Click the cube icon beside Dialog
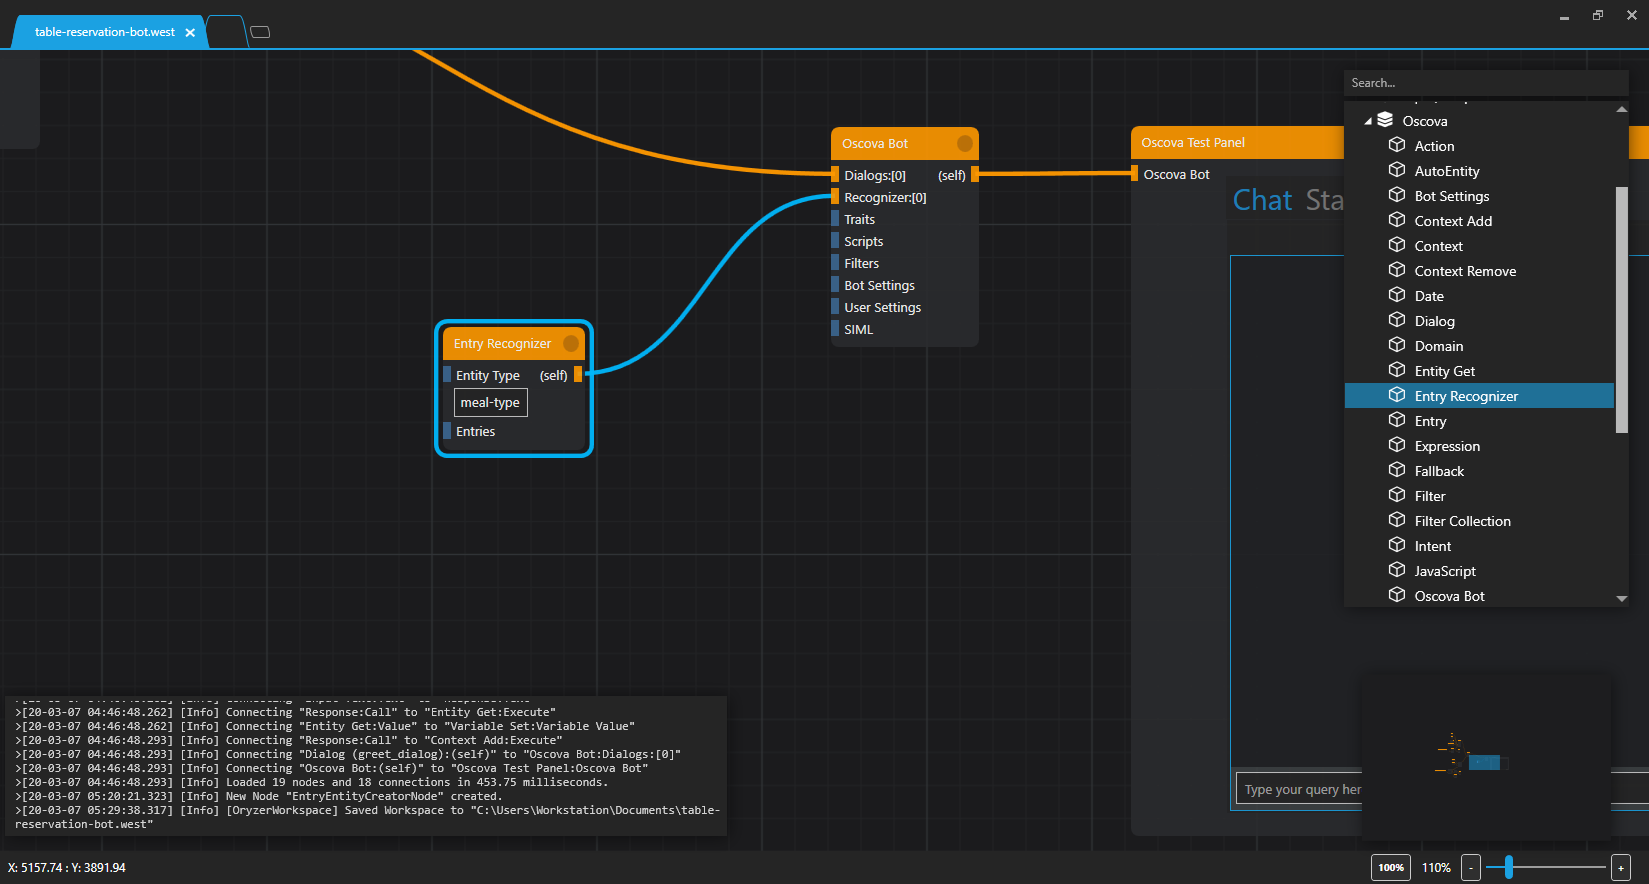Image resolution: width=1649 pixels, height=884 pixels. [1397, 320]
